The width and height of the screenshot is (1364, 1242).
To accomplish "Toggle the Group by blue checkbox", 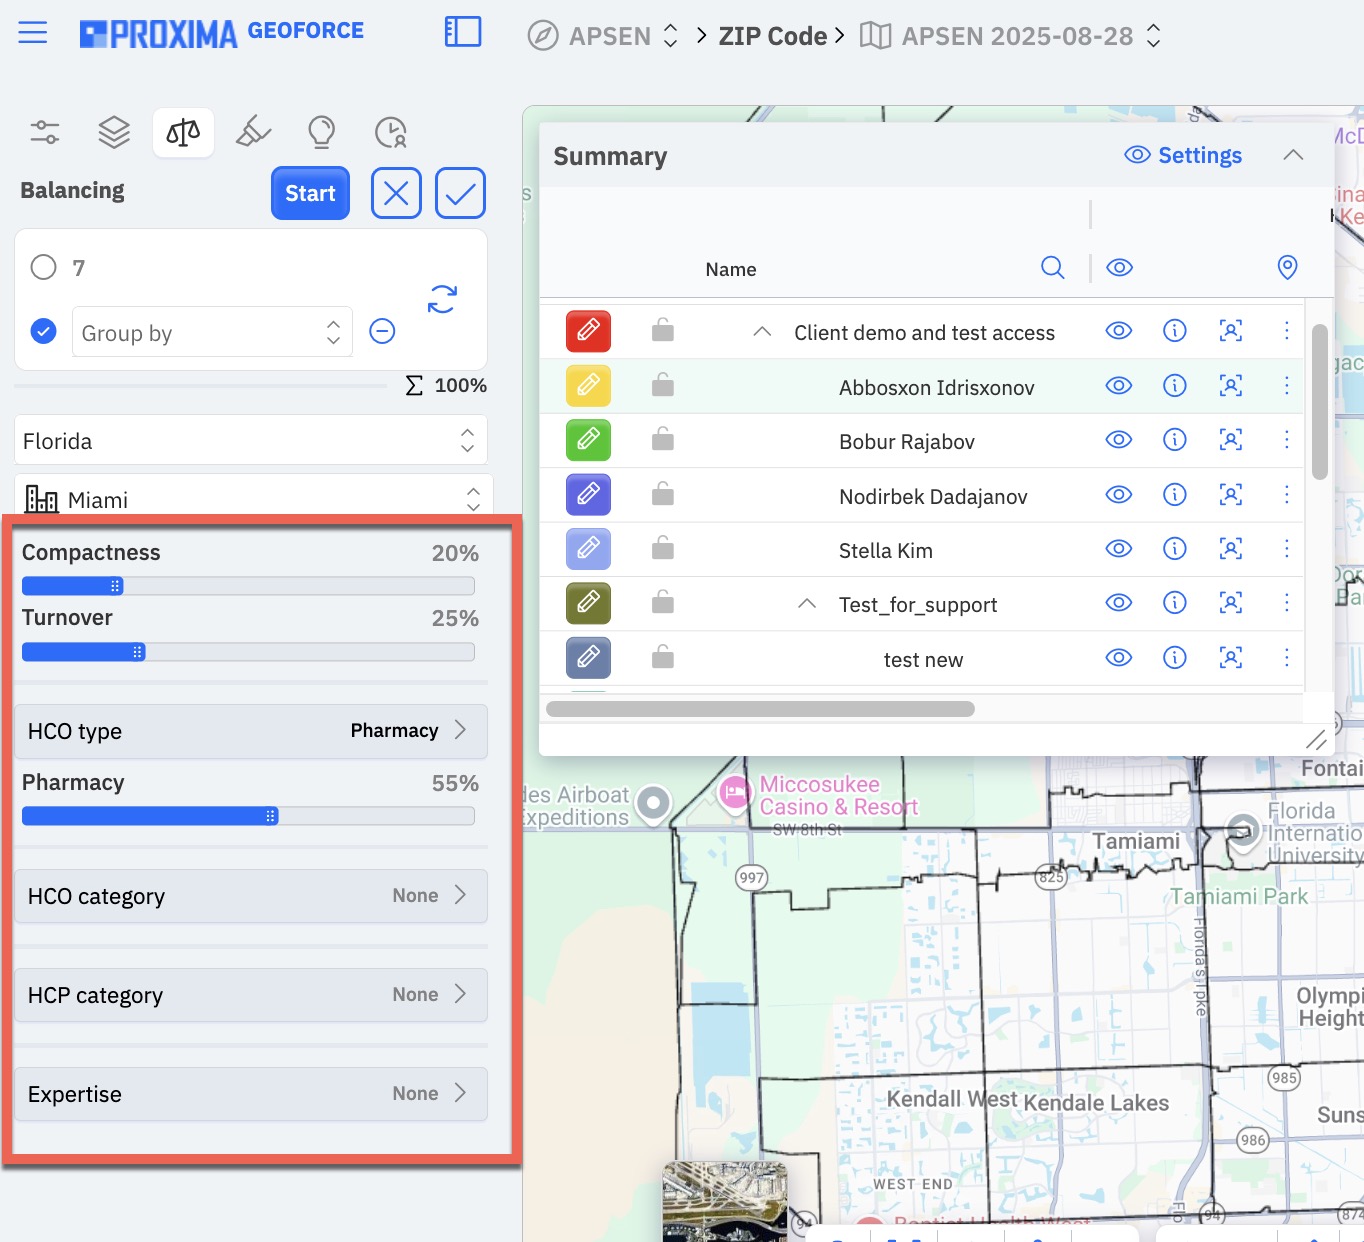I will click(x=43, y=331).
